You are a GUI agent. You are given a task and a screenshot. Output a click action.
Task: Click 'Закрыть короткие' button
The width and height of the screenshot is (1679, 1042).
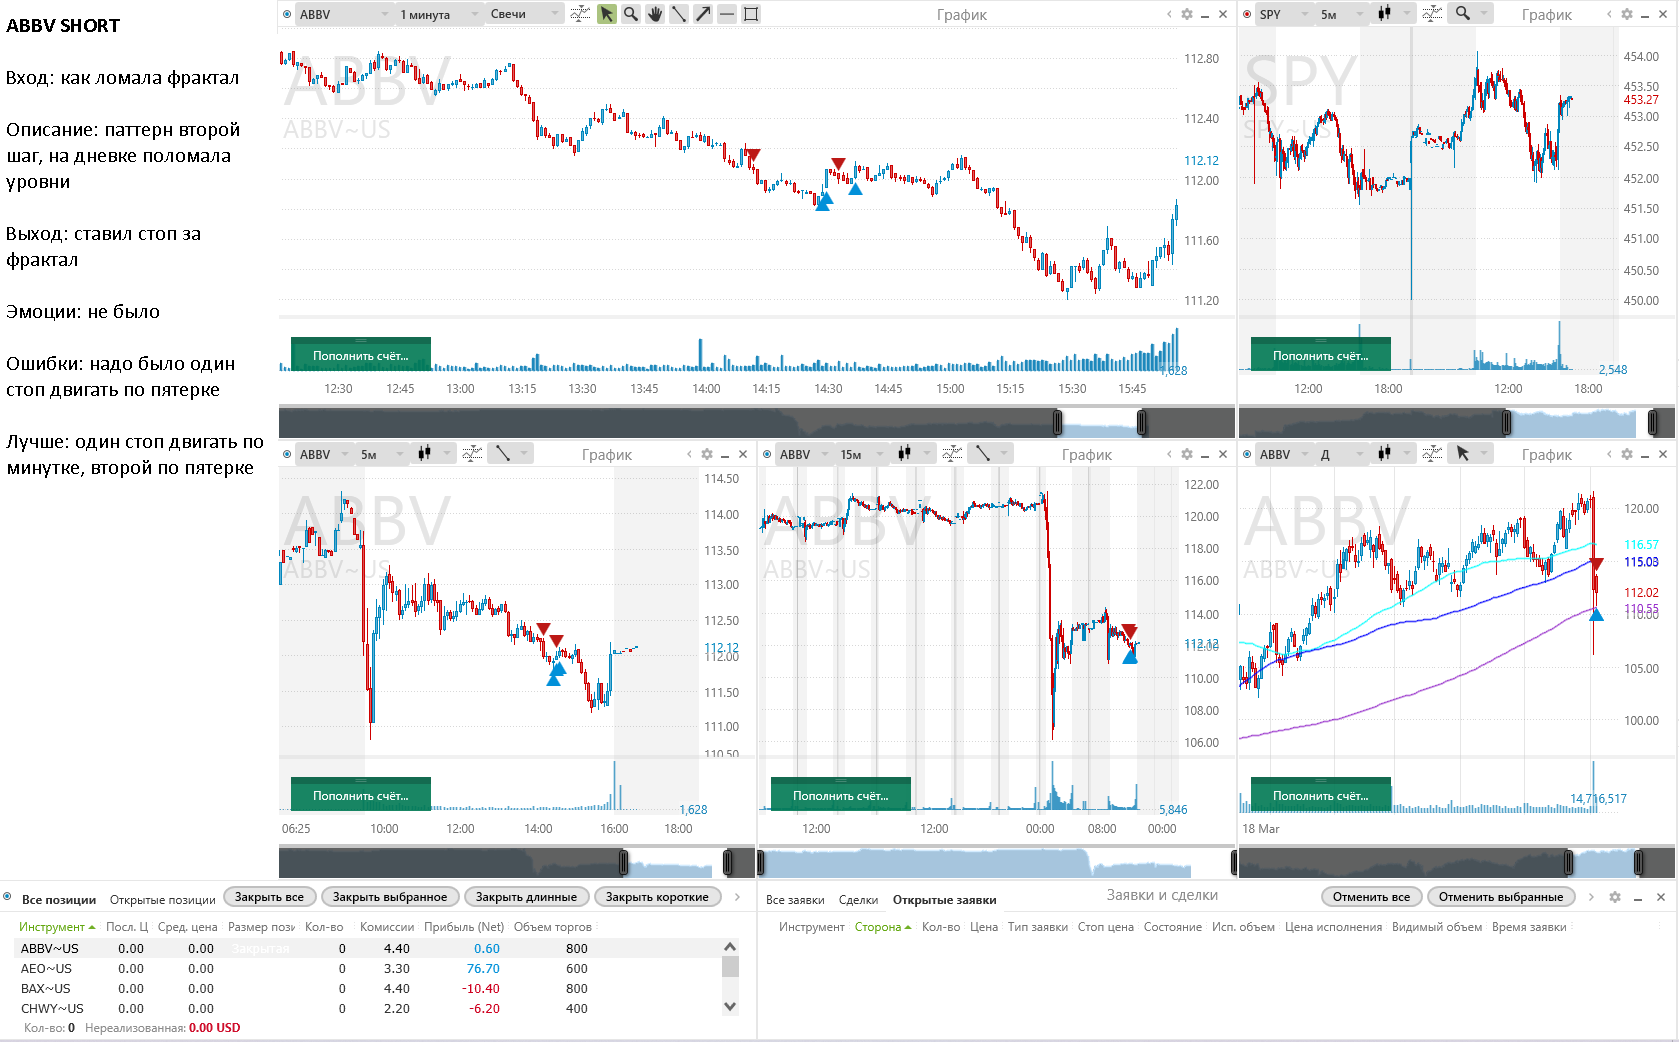tap(657, 897)
